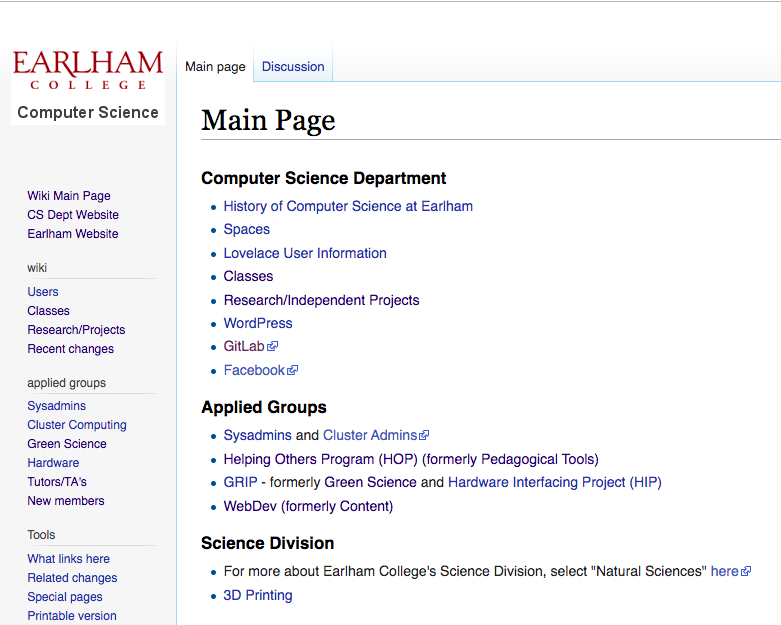Click external-link icon after 'here' link
Screen dimensions: 781x625
point(746,572)
